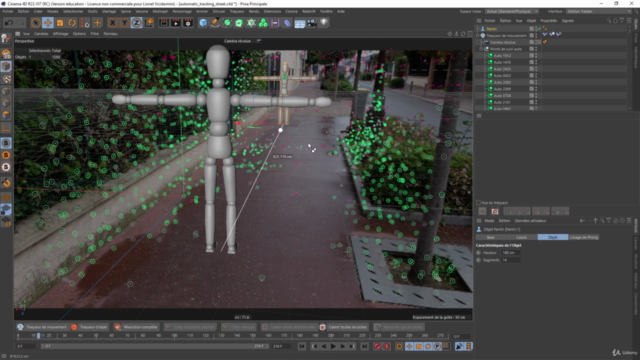The height and width of the screenshot is (360, 640).
Task: Open Render Settings icon
Action: 188,23
